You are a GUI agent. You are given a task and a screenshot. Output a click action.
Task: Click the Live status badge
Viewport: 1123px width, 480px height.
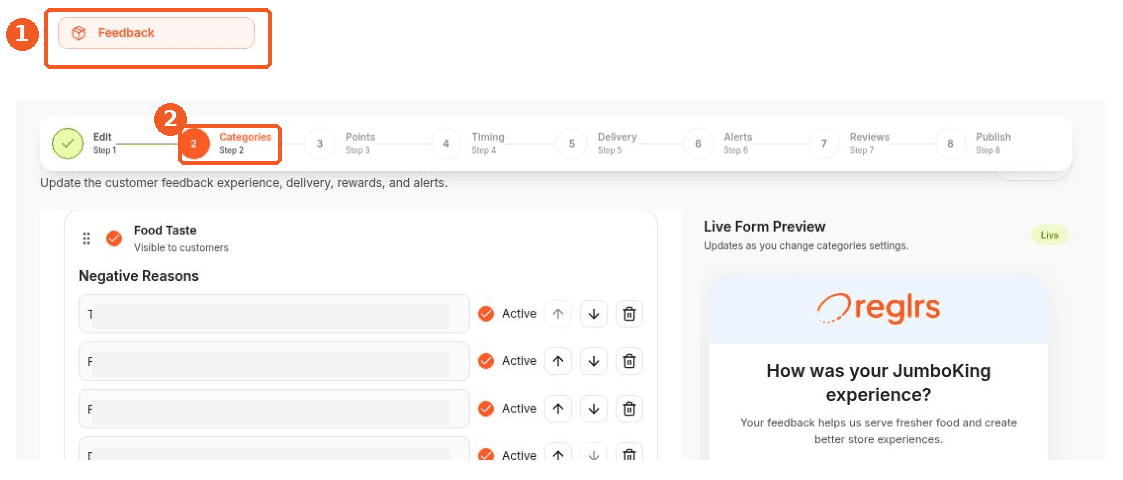[x=1049, y=235]
